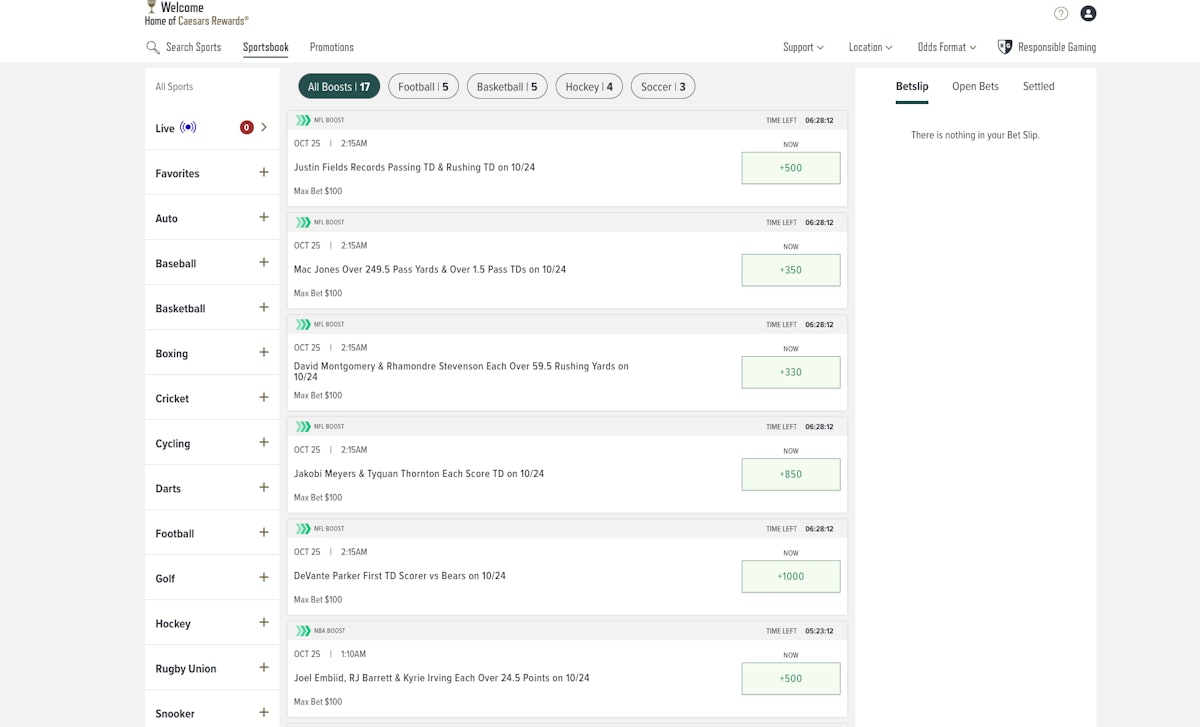The height and width of the screenshot is (727, 1200).
Task: Switch to the Settled bets tab
Action: 1038,86
